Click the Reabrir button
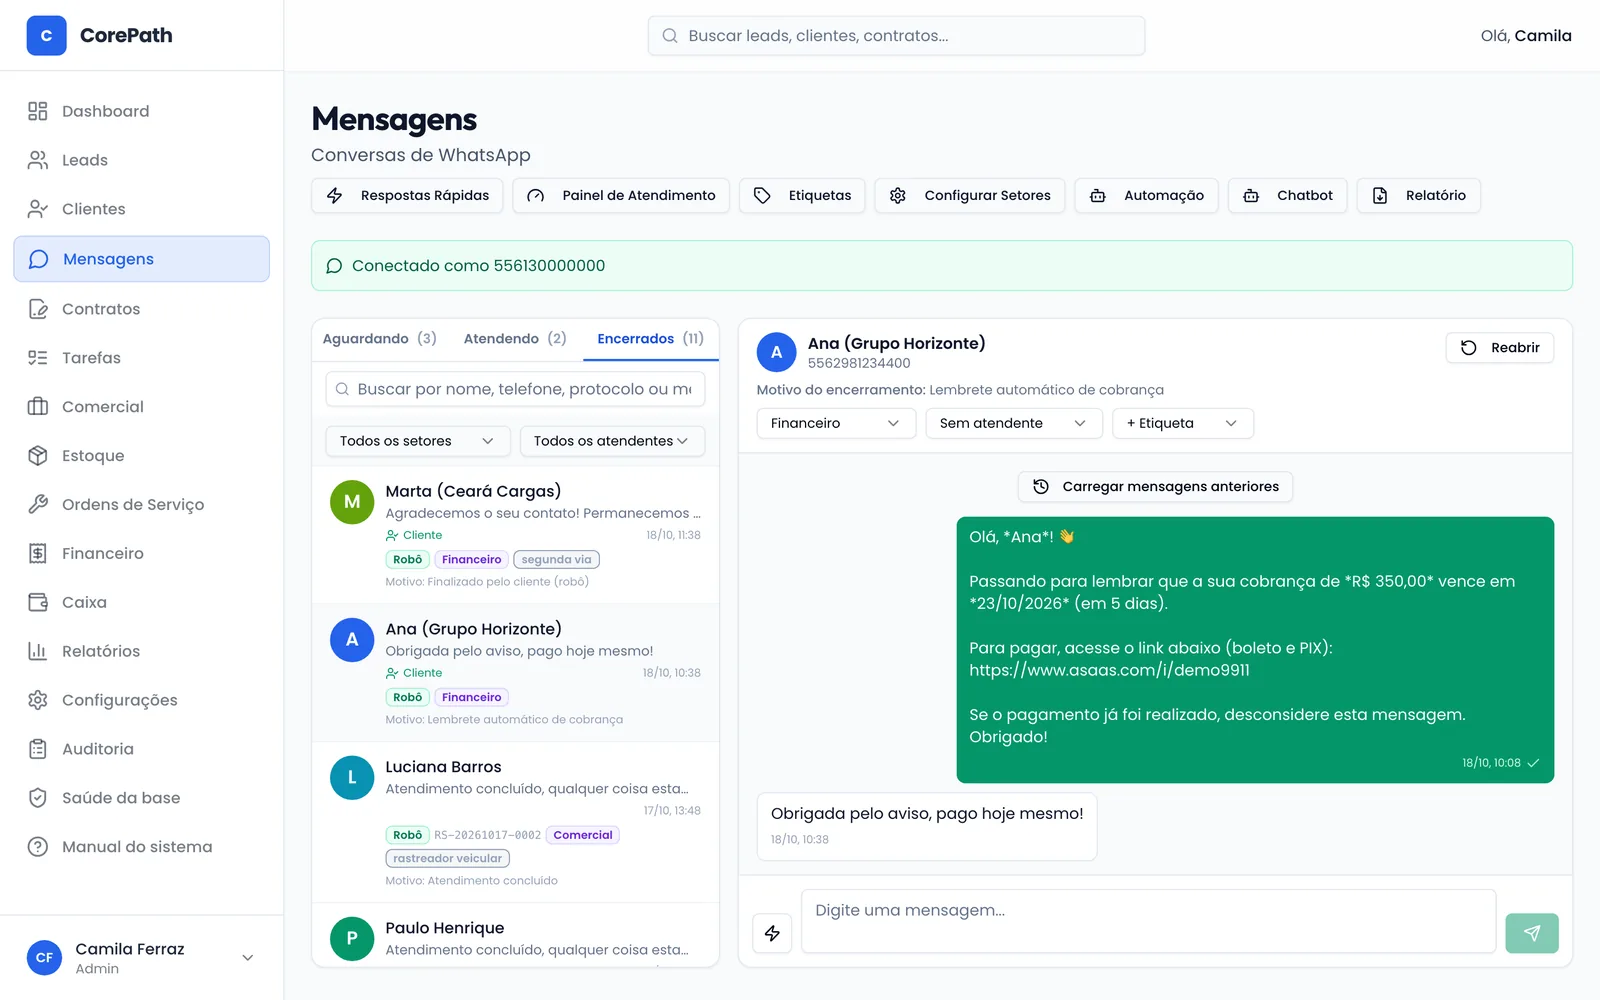 click(1500, 348)
